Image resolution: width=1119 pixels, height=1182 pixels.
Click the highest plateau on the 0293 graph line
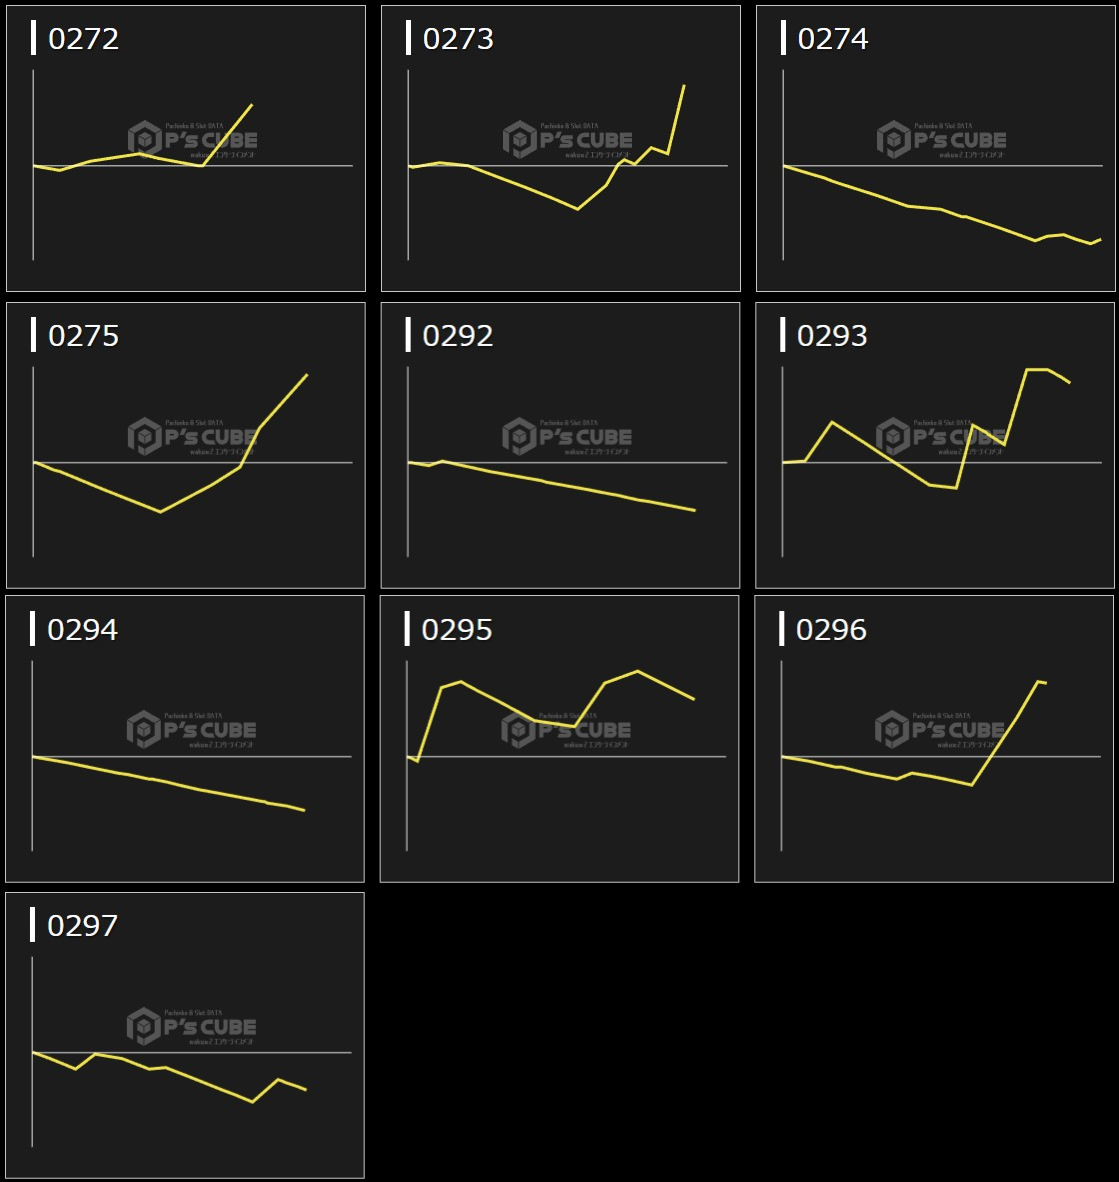pos(1036,370)
